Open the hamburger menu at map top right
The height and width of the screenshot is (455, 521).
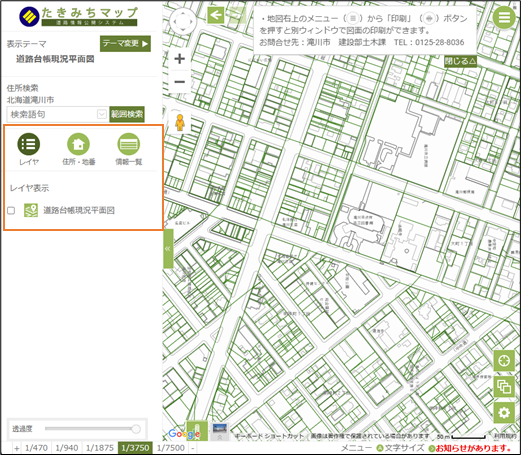pos(504,17)
